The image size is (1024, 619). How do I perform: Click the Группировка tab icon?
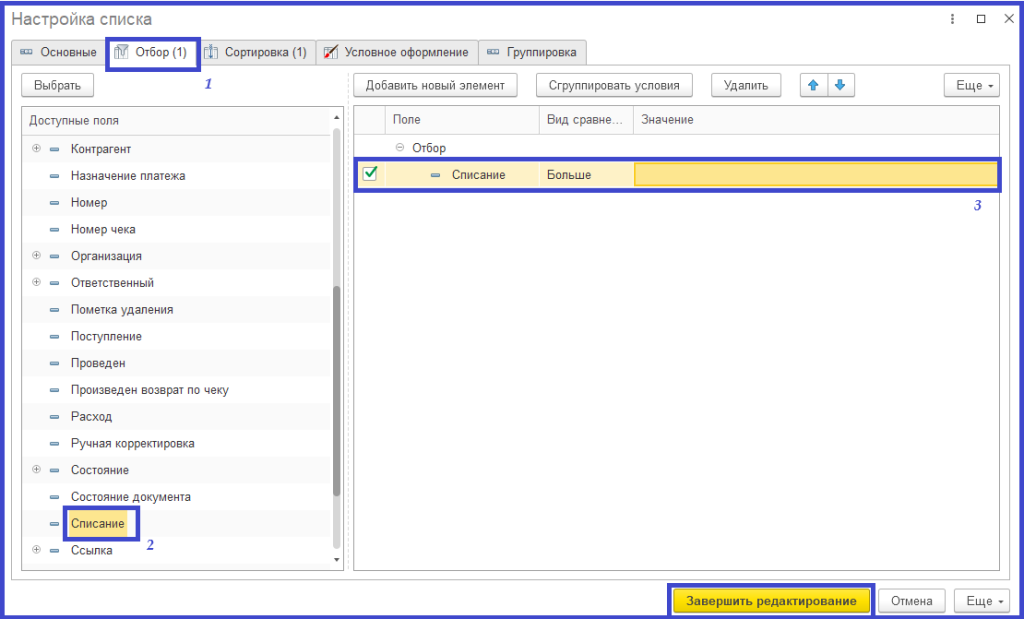tap(492, 52)
